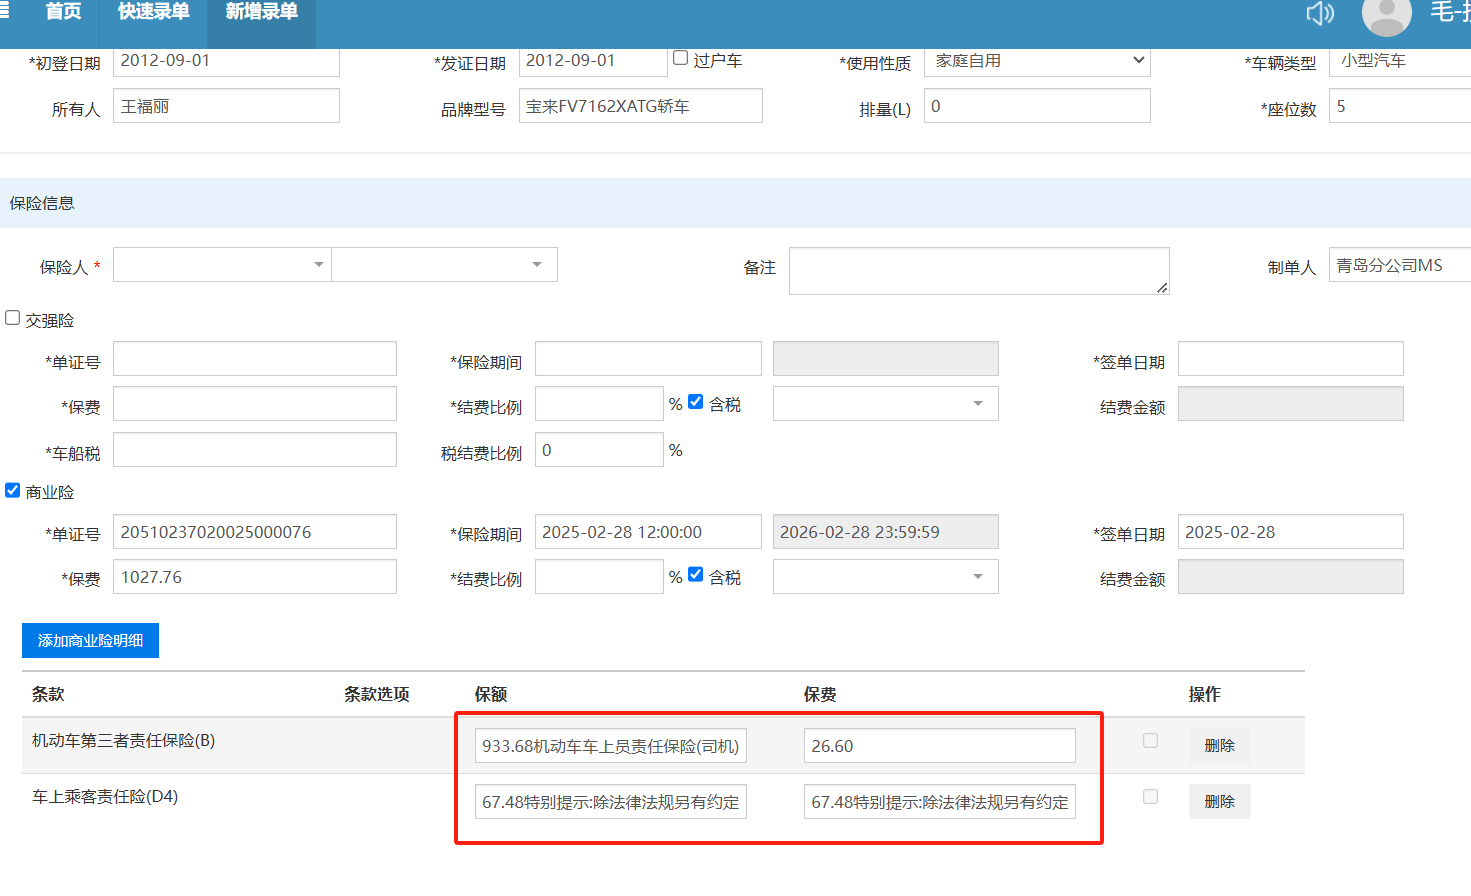Toggle 含税 checkbox in 交强险 section
The width and height of the screenshot is (1471, 896).
coord(696,402)
